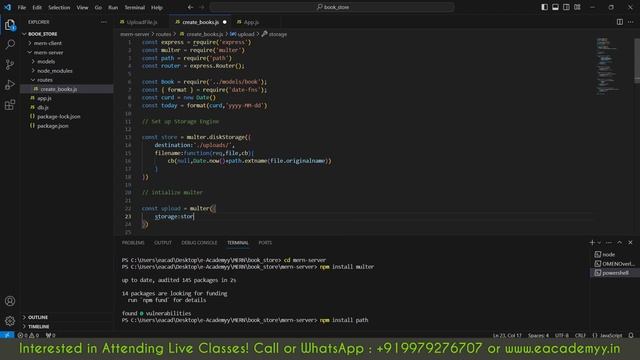This screenshot has height=360, width=640.
Task: Open Explorer views and more actions ellipsis
Action: click(104, 22)
